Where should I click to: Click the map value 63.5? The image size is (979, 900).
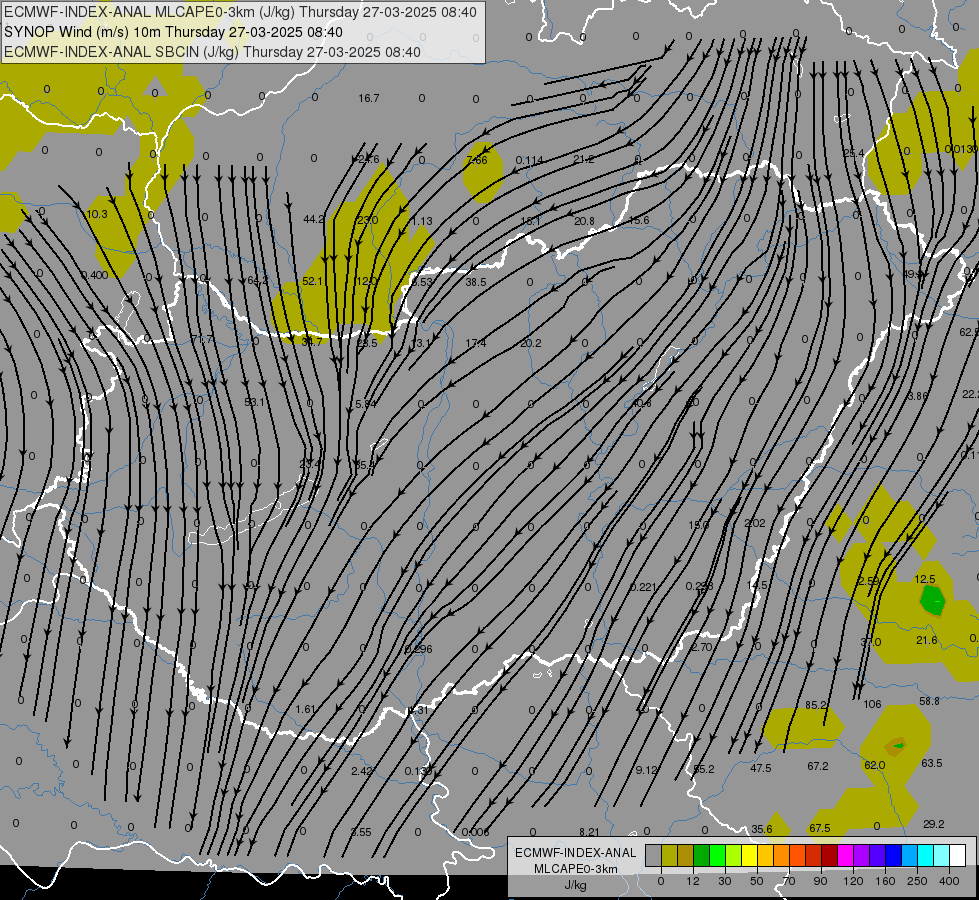pos(932,763)
